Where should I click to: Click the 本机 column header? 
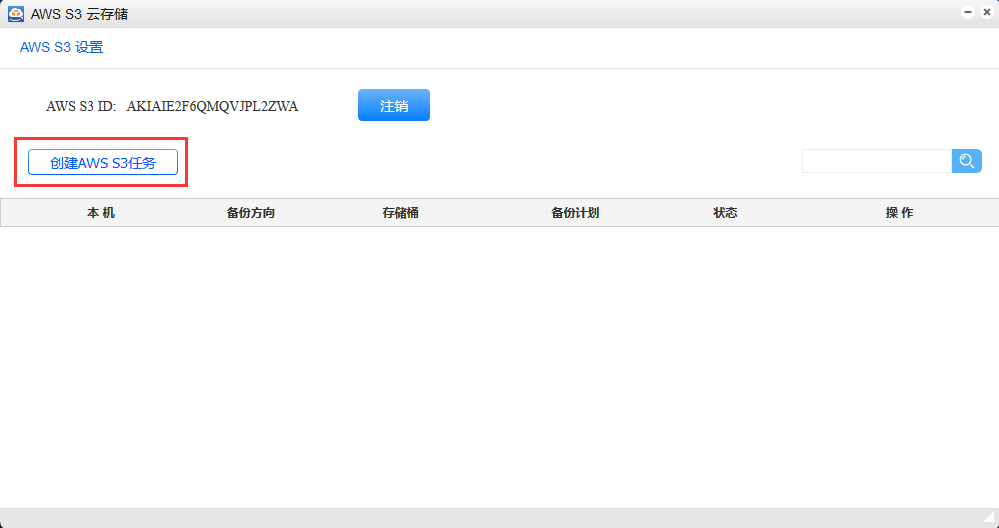pos(101,213)
